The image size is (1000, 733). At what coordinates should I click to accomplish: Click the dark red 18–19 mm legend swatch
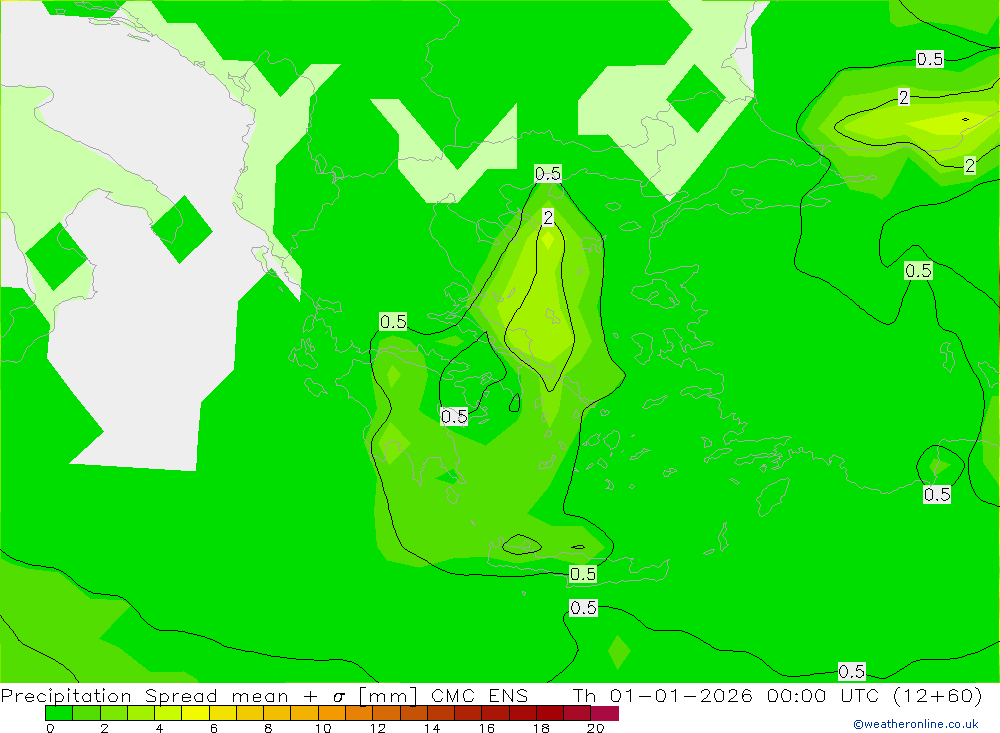pos(550,713)
